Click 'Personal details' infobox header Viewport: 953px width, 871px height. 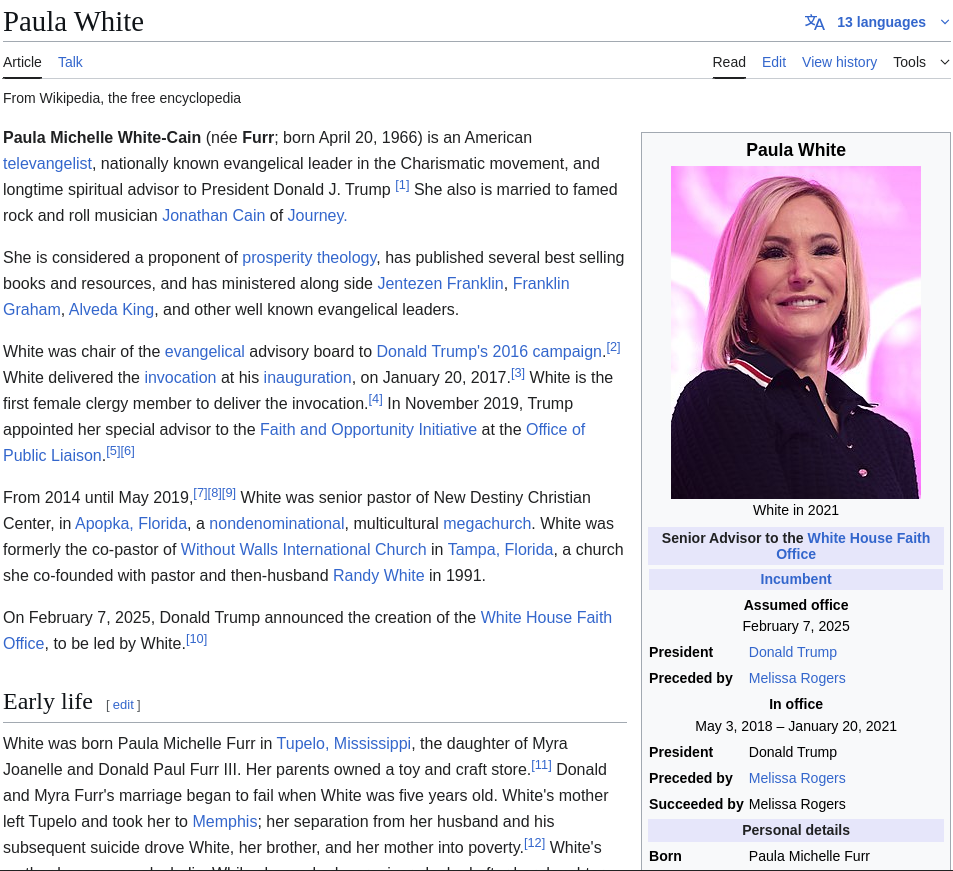(x=796, y=830)
